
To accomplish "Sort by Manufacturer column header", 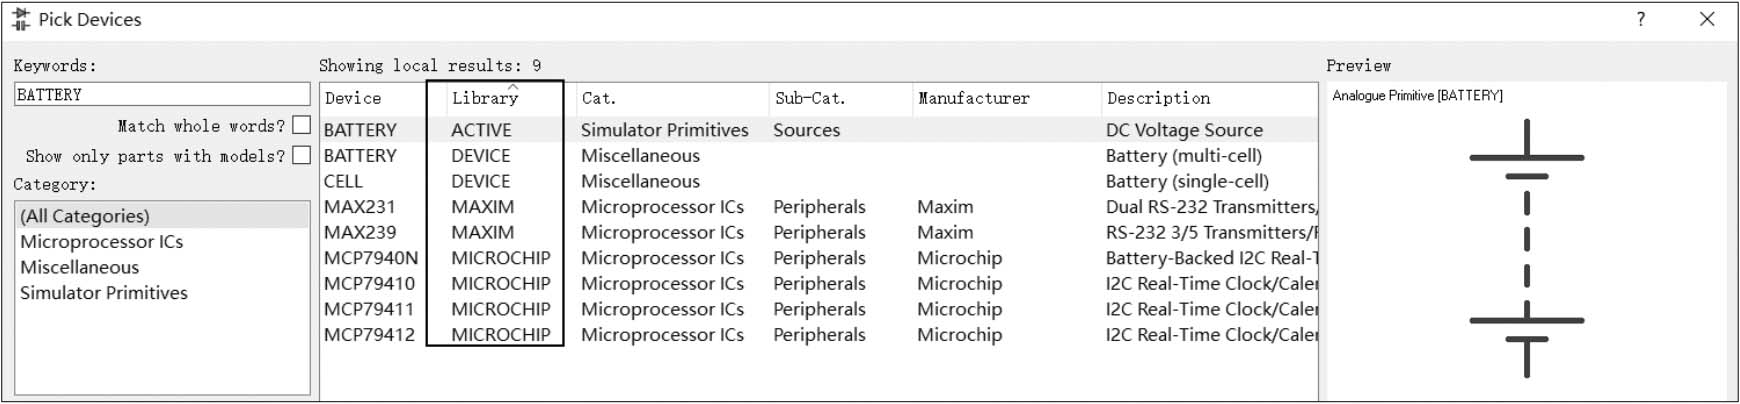I will (x=973, y=98).
